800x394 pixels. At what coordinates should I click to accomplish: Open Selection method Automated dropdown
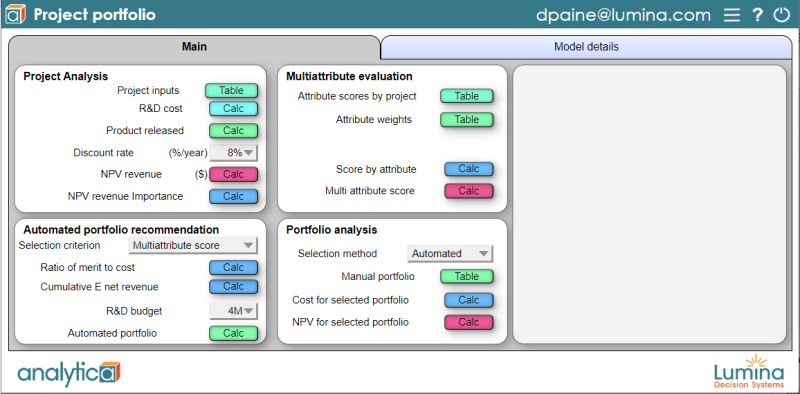click(x=450, y=254)
